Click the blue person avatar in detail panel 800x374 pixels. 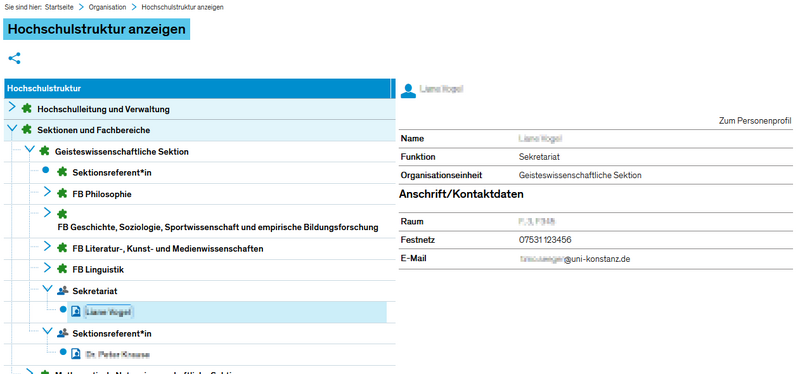[x=408, y=90]
